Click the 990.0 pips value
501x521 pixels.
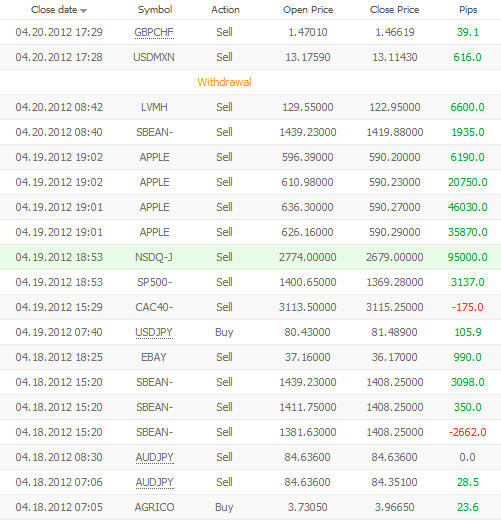[467, 357]
